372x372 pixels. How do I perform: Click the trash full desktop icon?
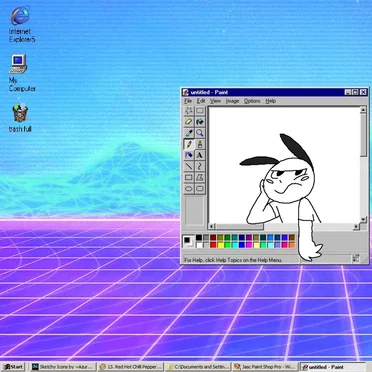click(20, 117)
